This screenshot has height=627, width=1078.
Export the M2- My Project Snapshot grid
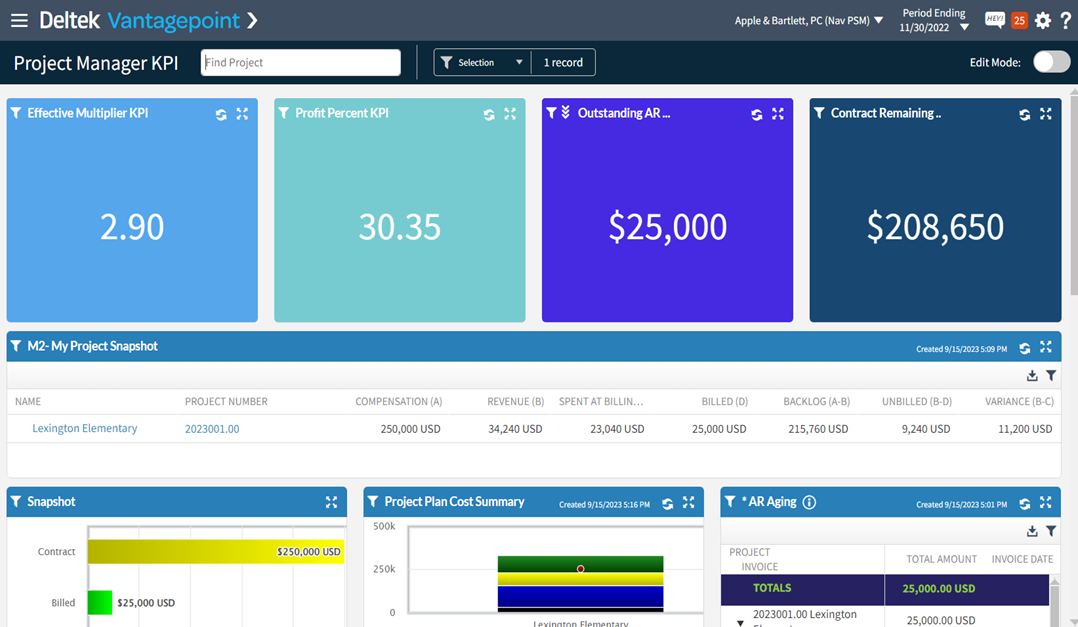(1032, 376)
